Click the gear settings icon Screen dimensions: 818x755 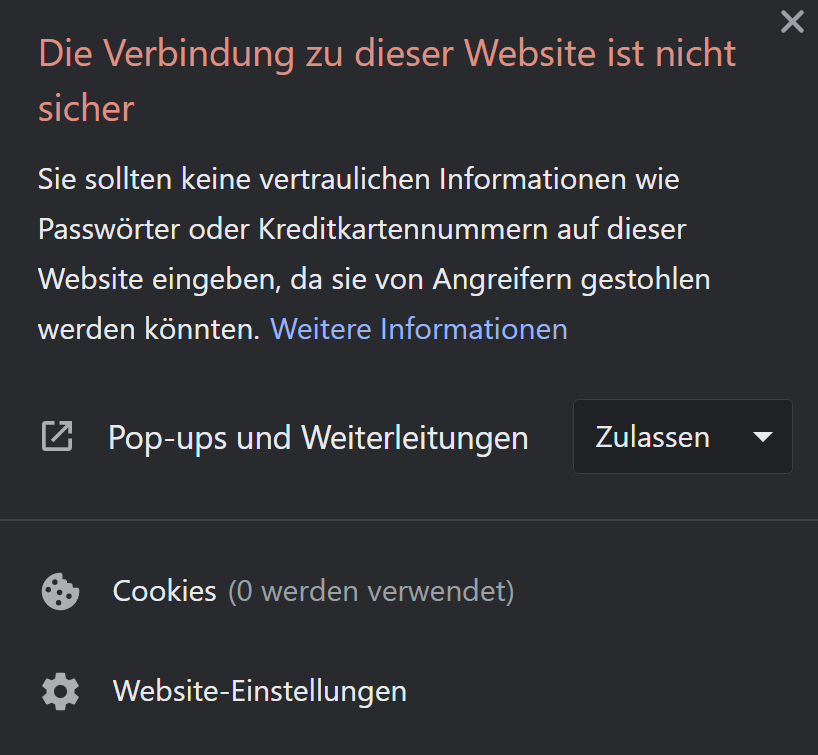coord(61,691)
